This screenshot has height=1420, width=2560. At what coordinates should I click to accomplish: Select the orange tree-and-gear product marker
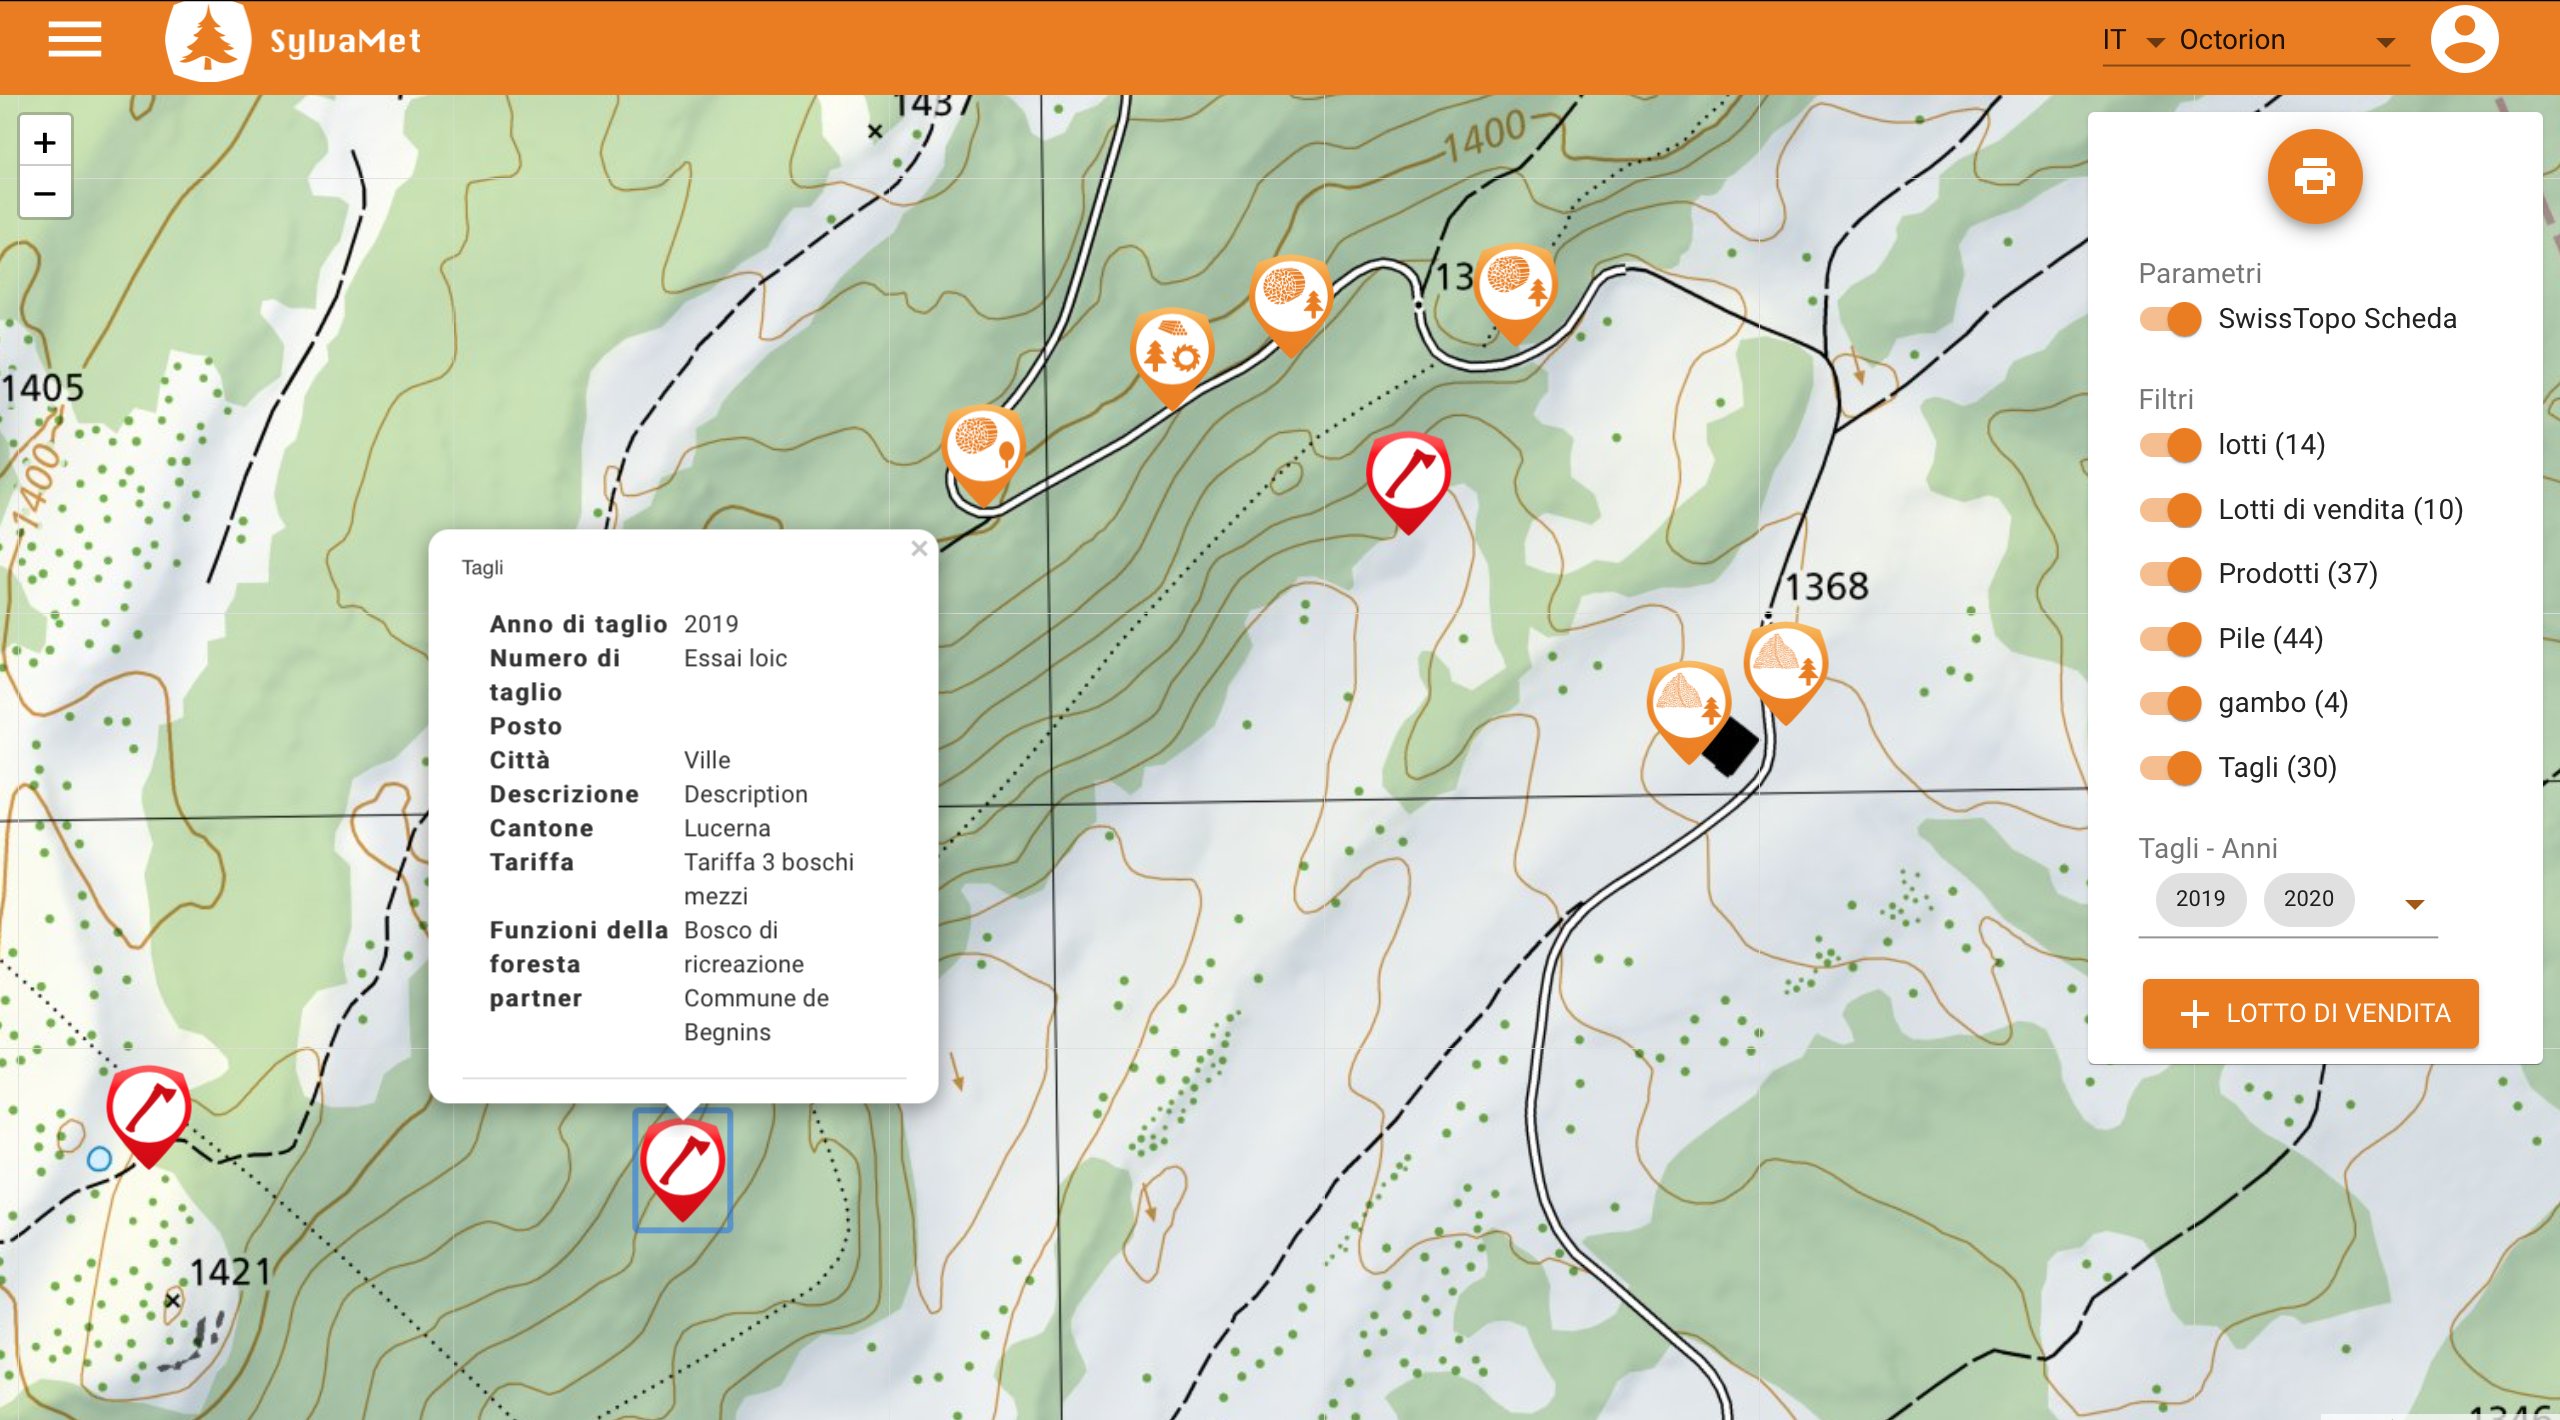(1171, 358)
